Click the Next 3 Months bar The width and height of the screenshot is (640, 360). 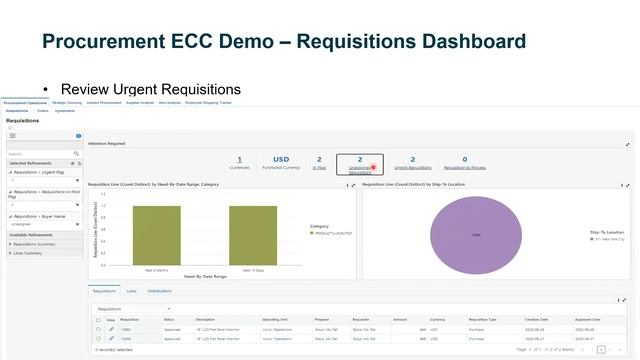click(157, 236)
